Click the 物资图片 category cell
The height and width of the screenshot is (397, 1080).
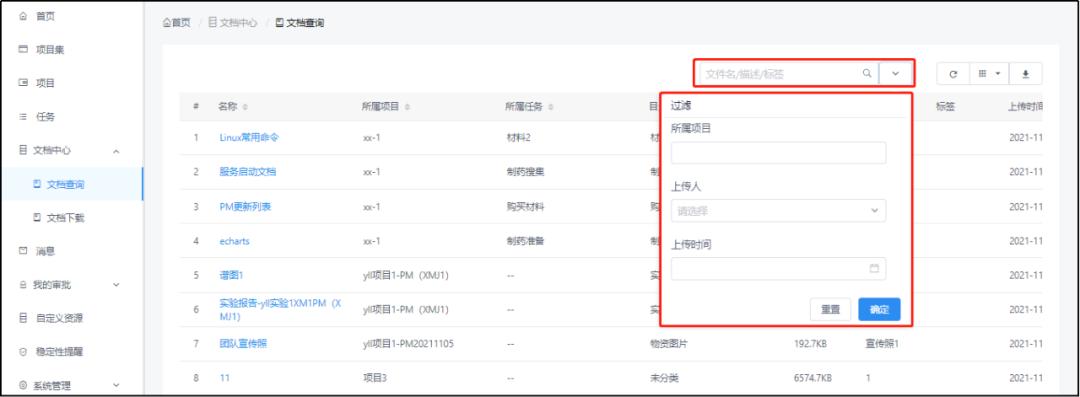pyautogui.click(x=669, y=343)
